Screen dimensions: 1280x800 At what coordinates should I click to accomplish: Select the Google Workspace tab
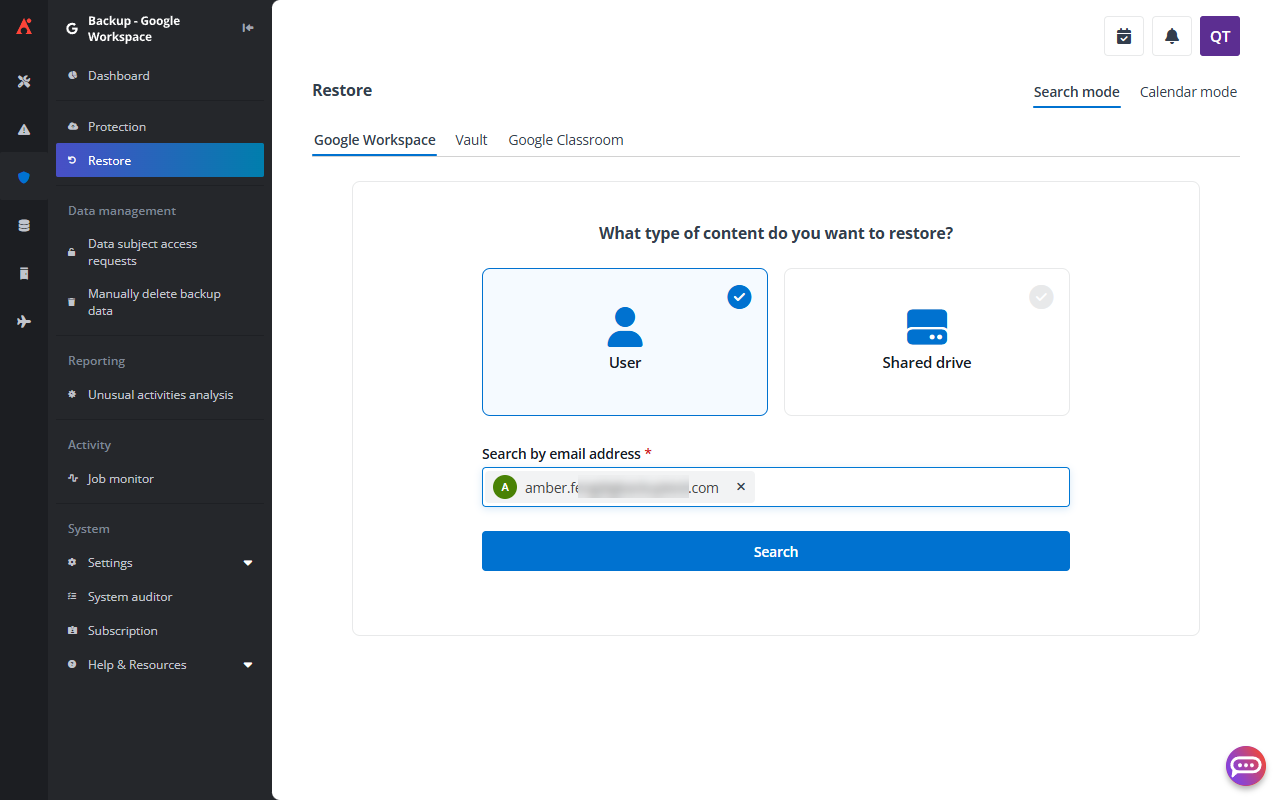pos(375,140)
